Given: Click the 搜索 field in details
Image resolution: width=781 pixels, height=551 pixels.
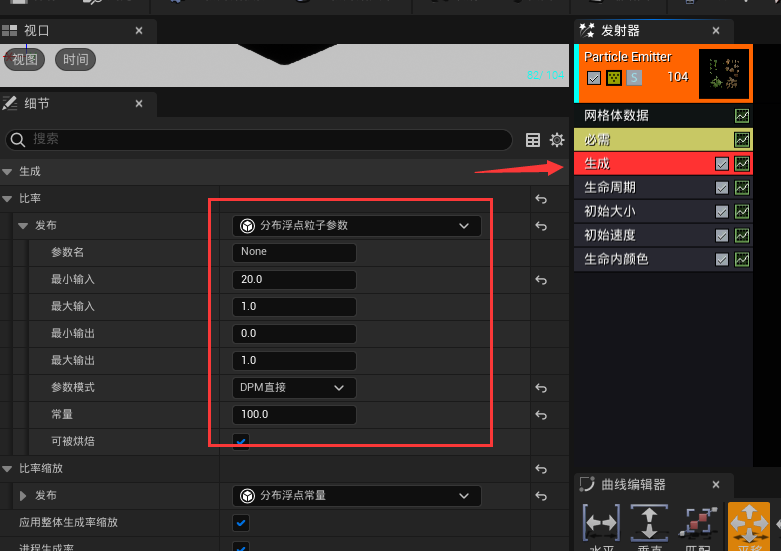Looking at the screenshot, I should (x=259, y=140).
